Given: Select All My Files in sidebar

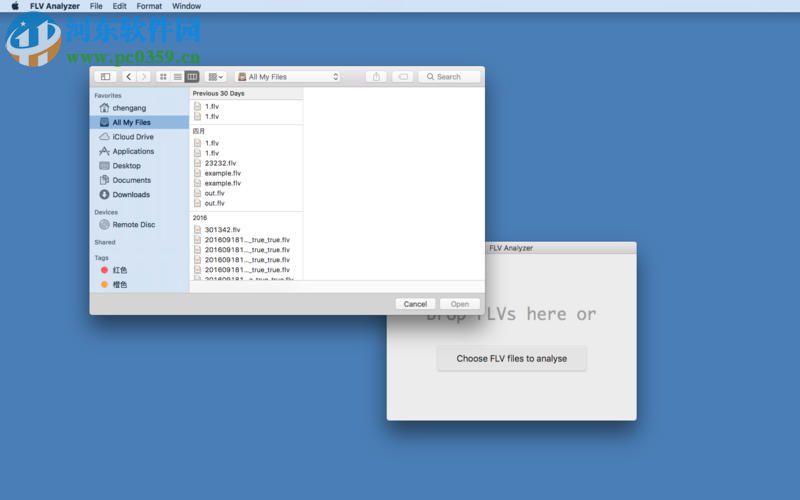Looking at the screenshot, I should tap(139, 122).
